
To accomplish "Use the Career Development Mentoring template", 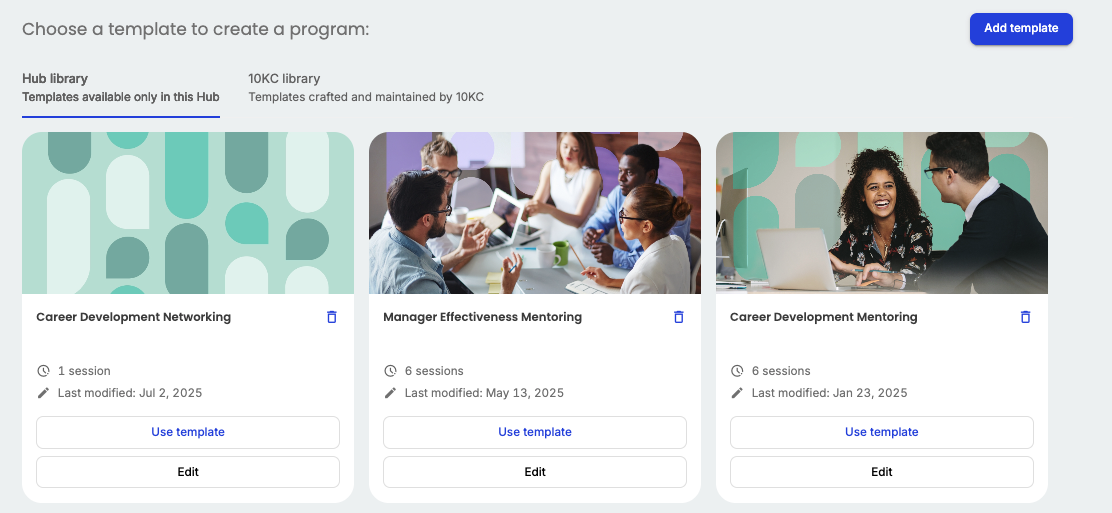I will [x=881, y=432].
